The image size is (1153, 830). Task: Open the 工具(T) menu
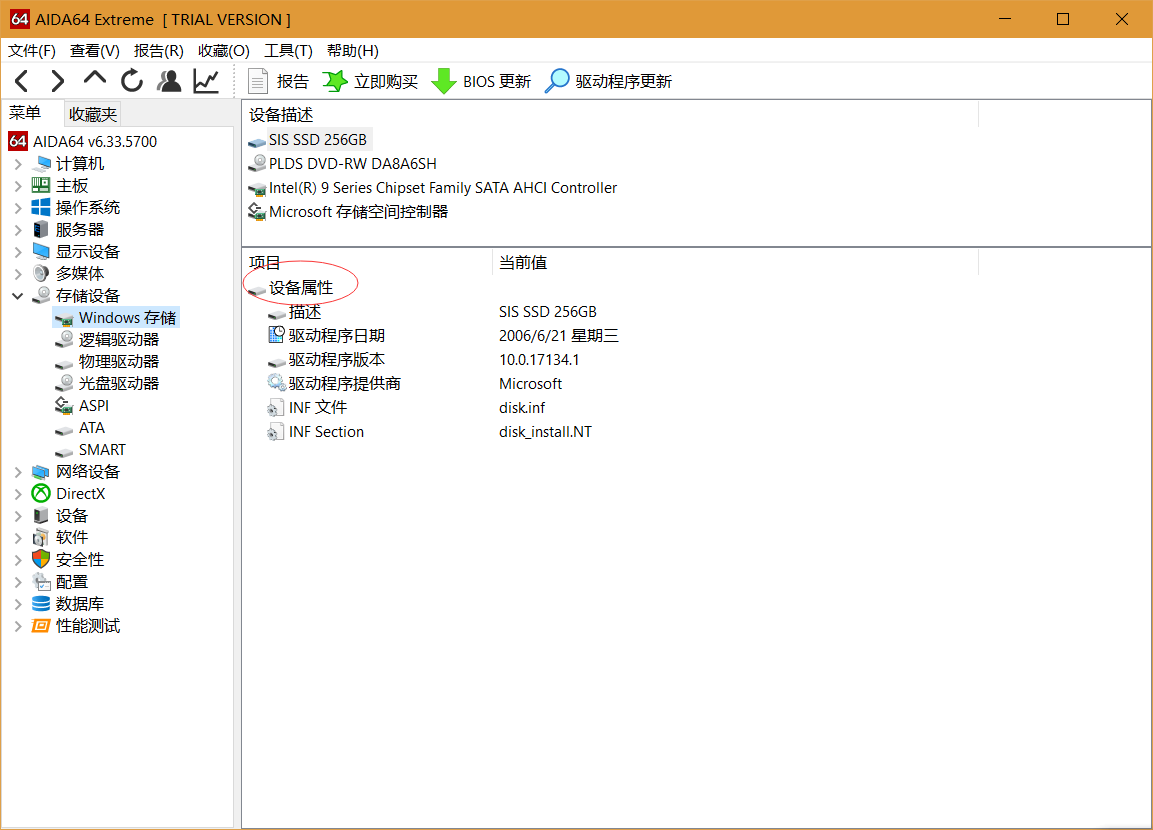(288, 51)
